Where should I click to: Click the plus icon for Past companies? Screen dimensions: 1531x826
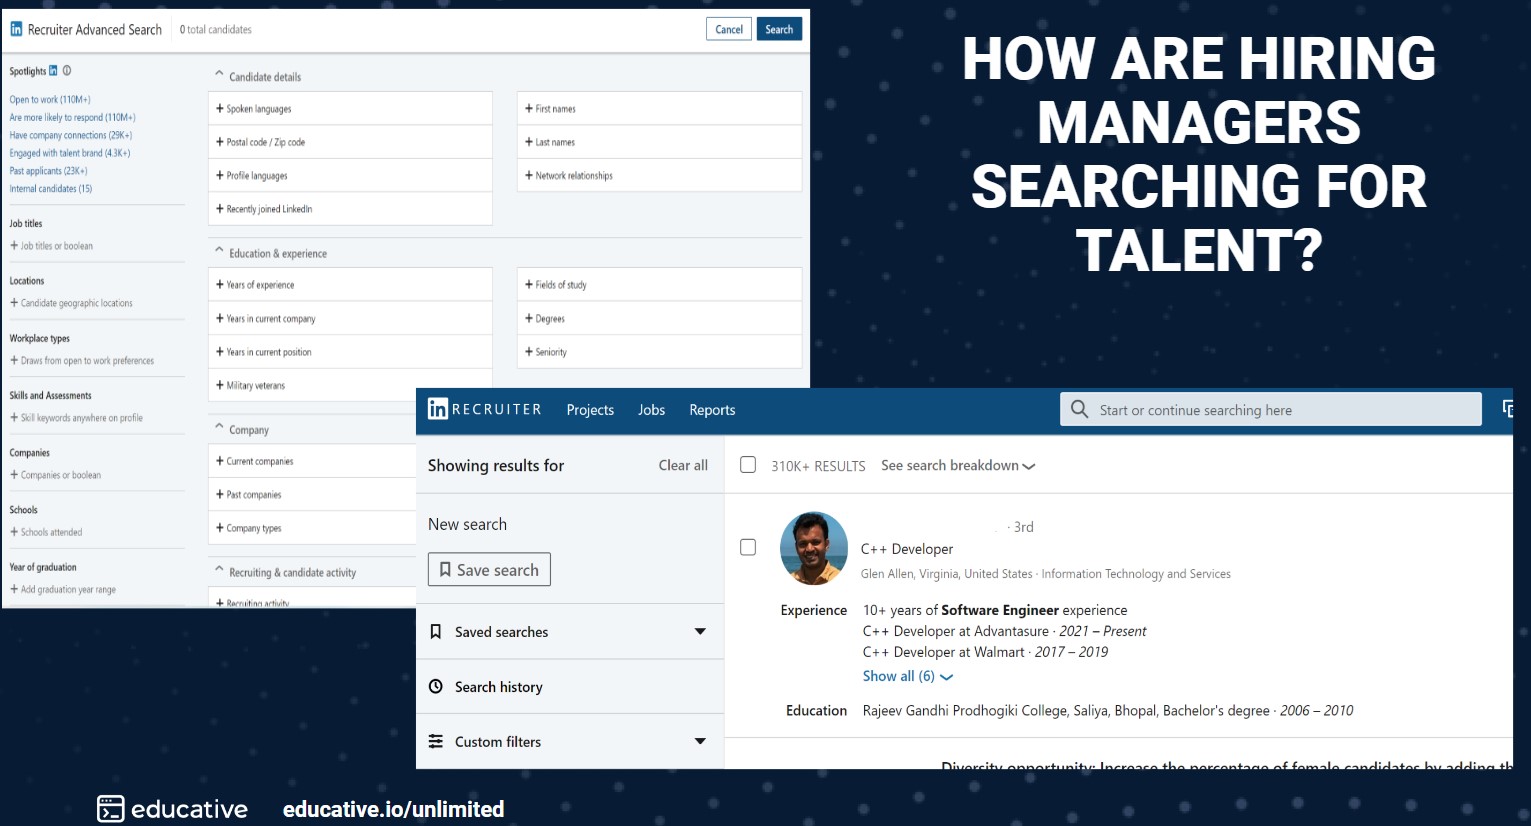(220, 494)
